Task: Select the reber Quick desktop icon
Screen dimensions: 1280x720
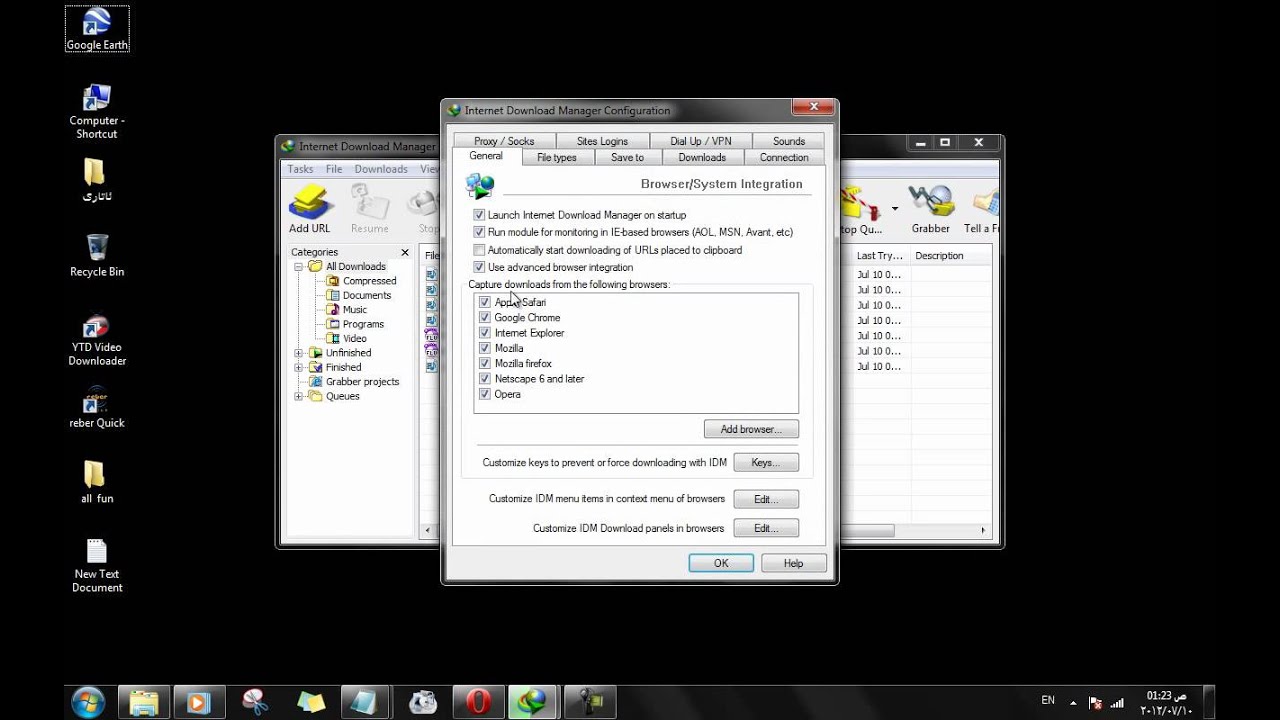Action: (x=97, y=408)
